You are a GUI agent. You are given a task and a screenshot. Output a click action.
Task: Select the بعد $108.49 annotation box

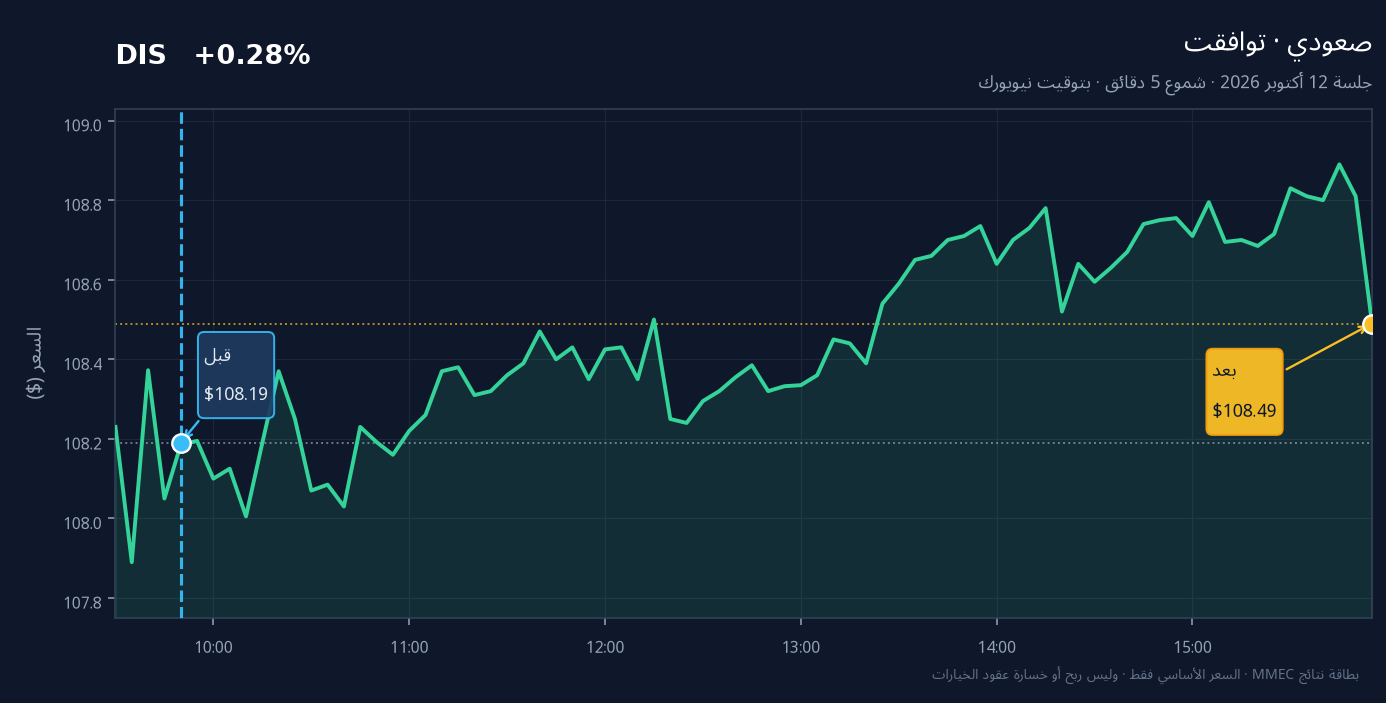pyautogui.click(x=1244, y=392)
